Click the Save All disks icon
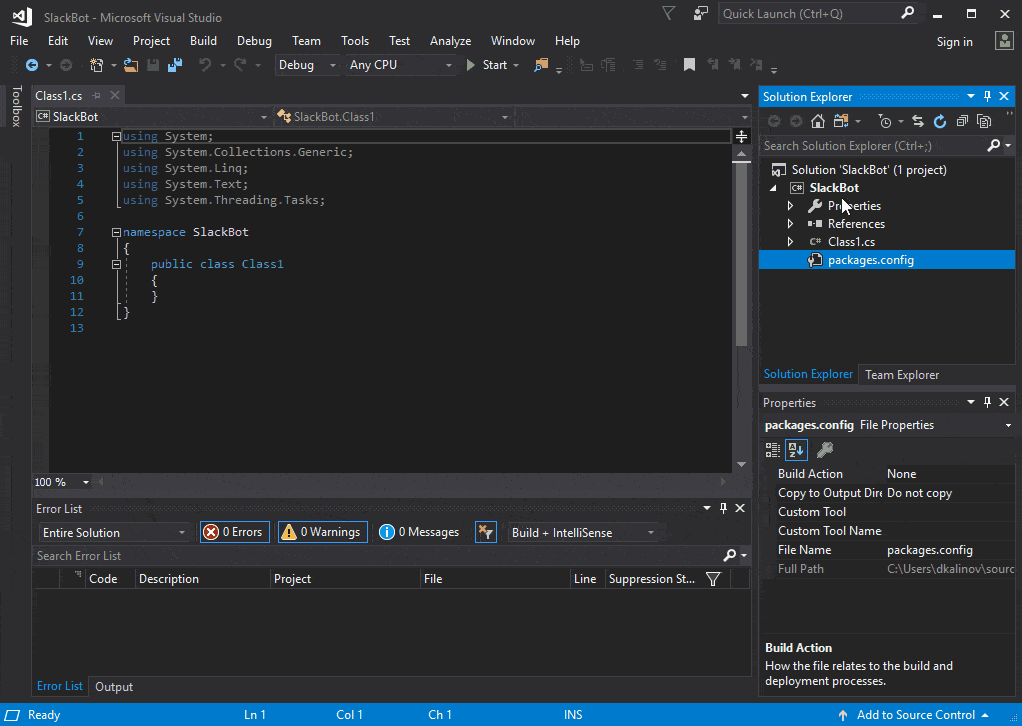The image size is (1022, 726). (175, 65)
